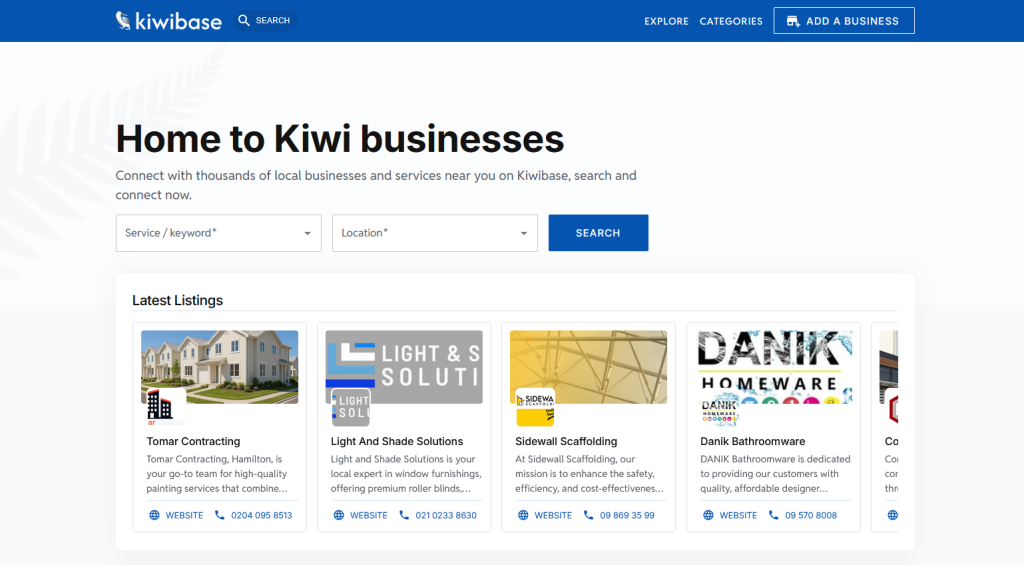The height and width of the screenshot is (565, 1024).
Task: Click Tomar Contracting description text
Action: pyautogui.click(x=217, y=474)
